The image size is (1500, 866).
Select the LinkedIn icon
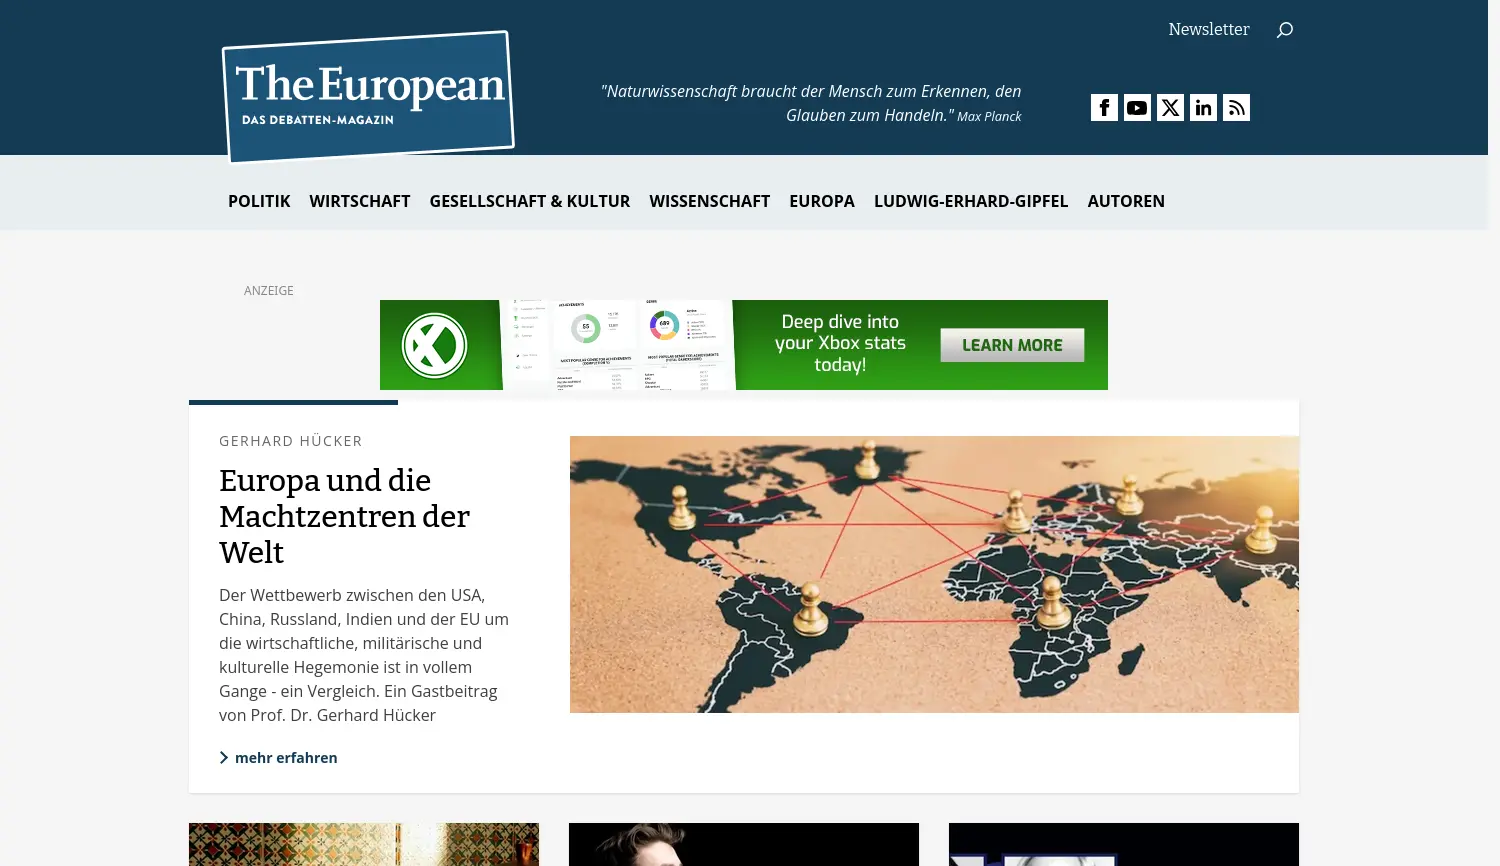pyautogui.click(x=1203, y=107)
